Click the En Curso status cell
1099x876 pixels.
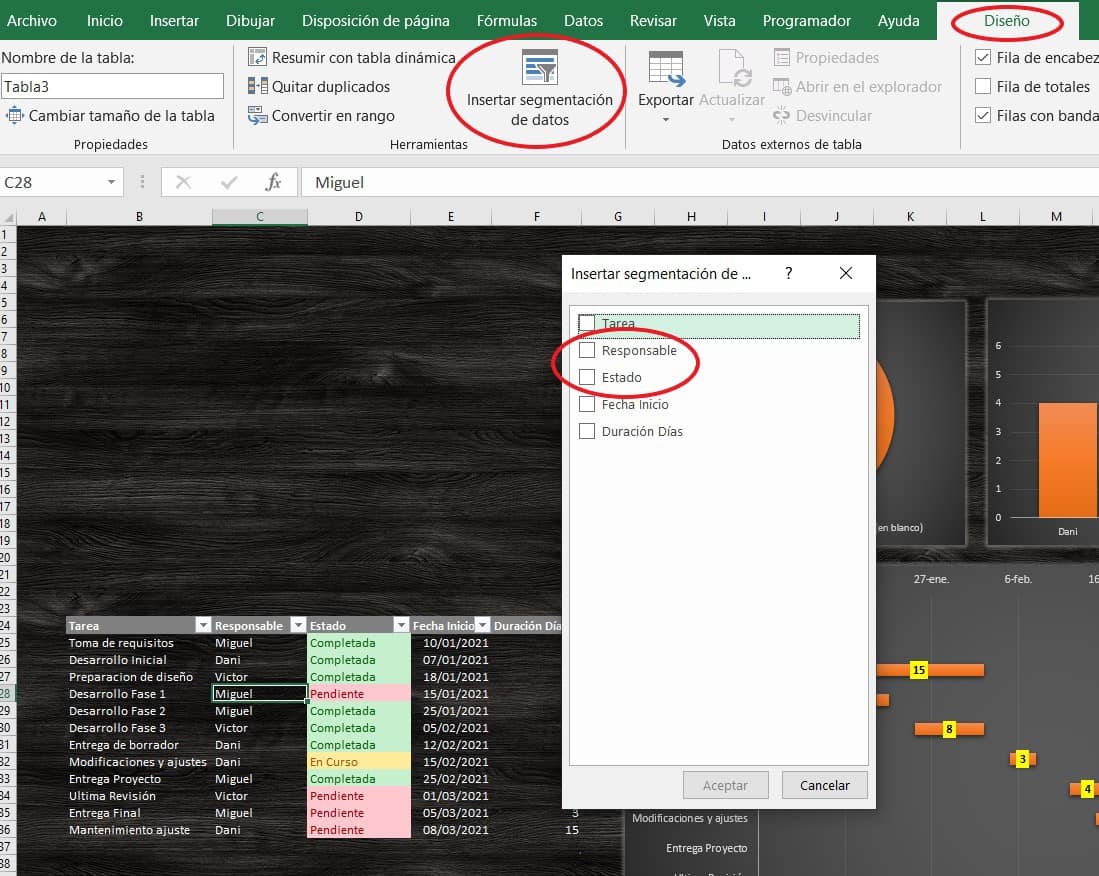359,762
